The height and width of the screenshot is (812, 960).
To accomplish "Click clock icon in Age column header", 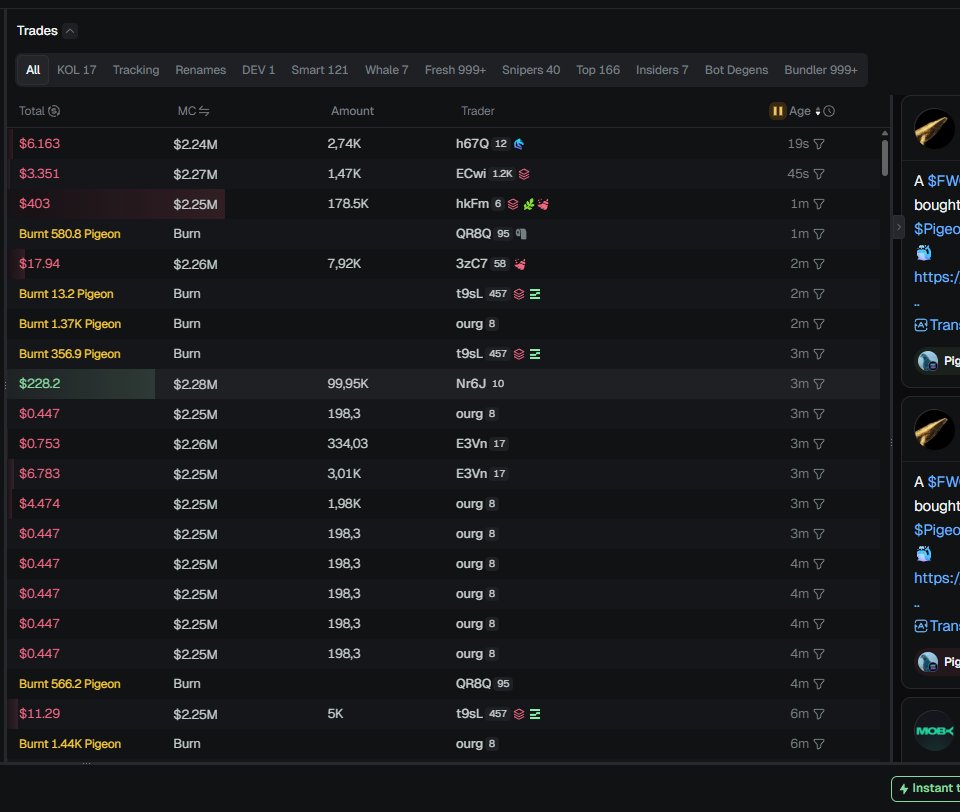I will 829,111.
